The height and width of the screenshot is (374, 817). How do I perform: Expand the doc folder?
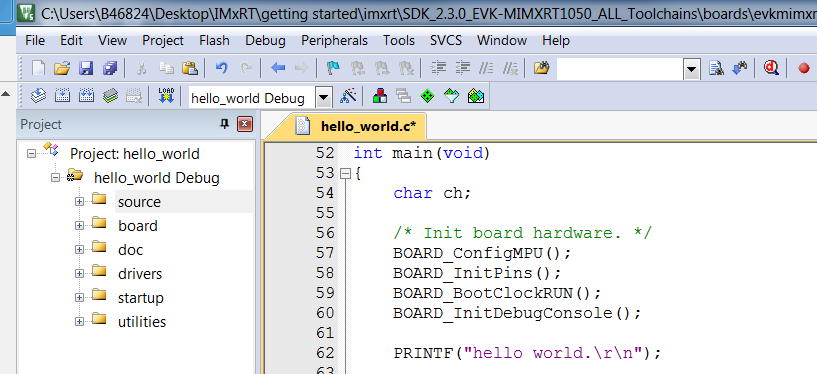click(x=79, y=250)
